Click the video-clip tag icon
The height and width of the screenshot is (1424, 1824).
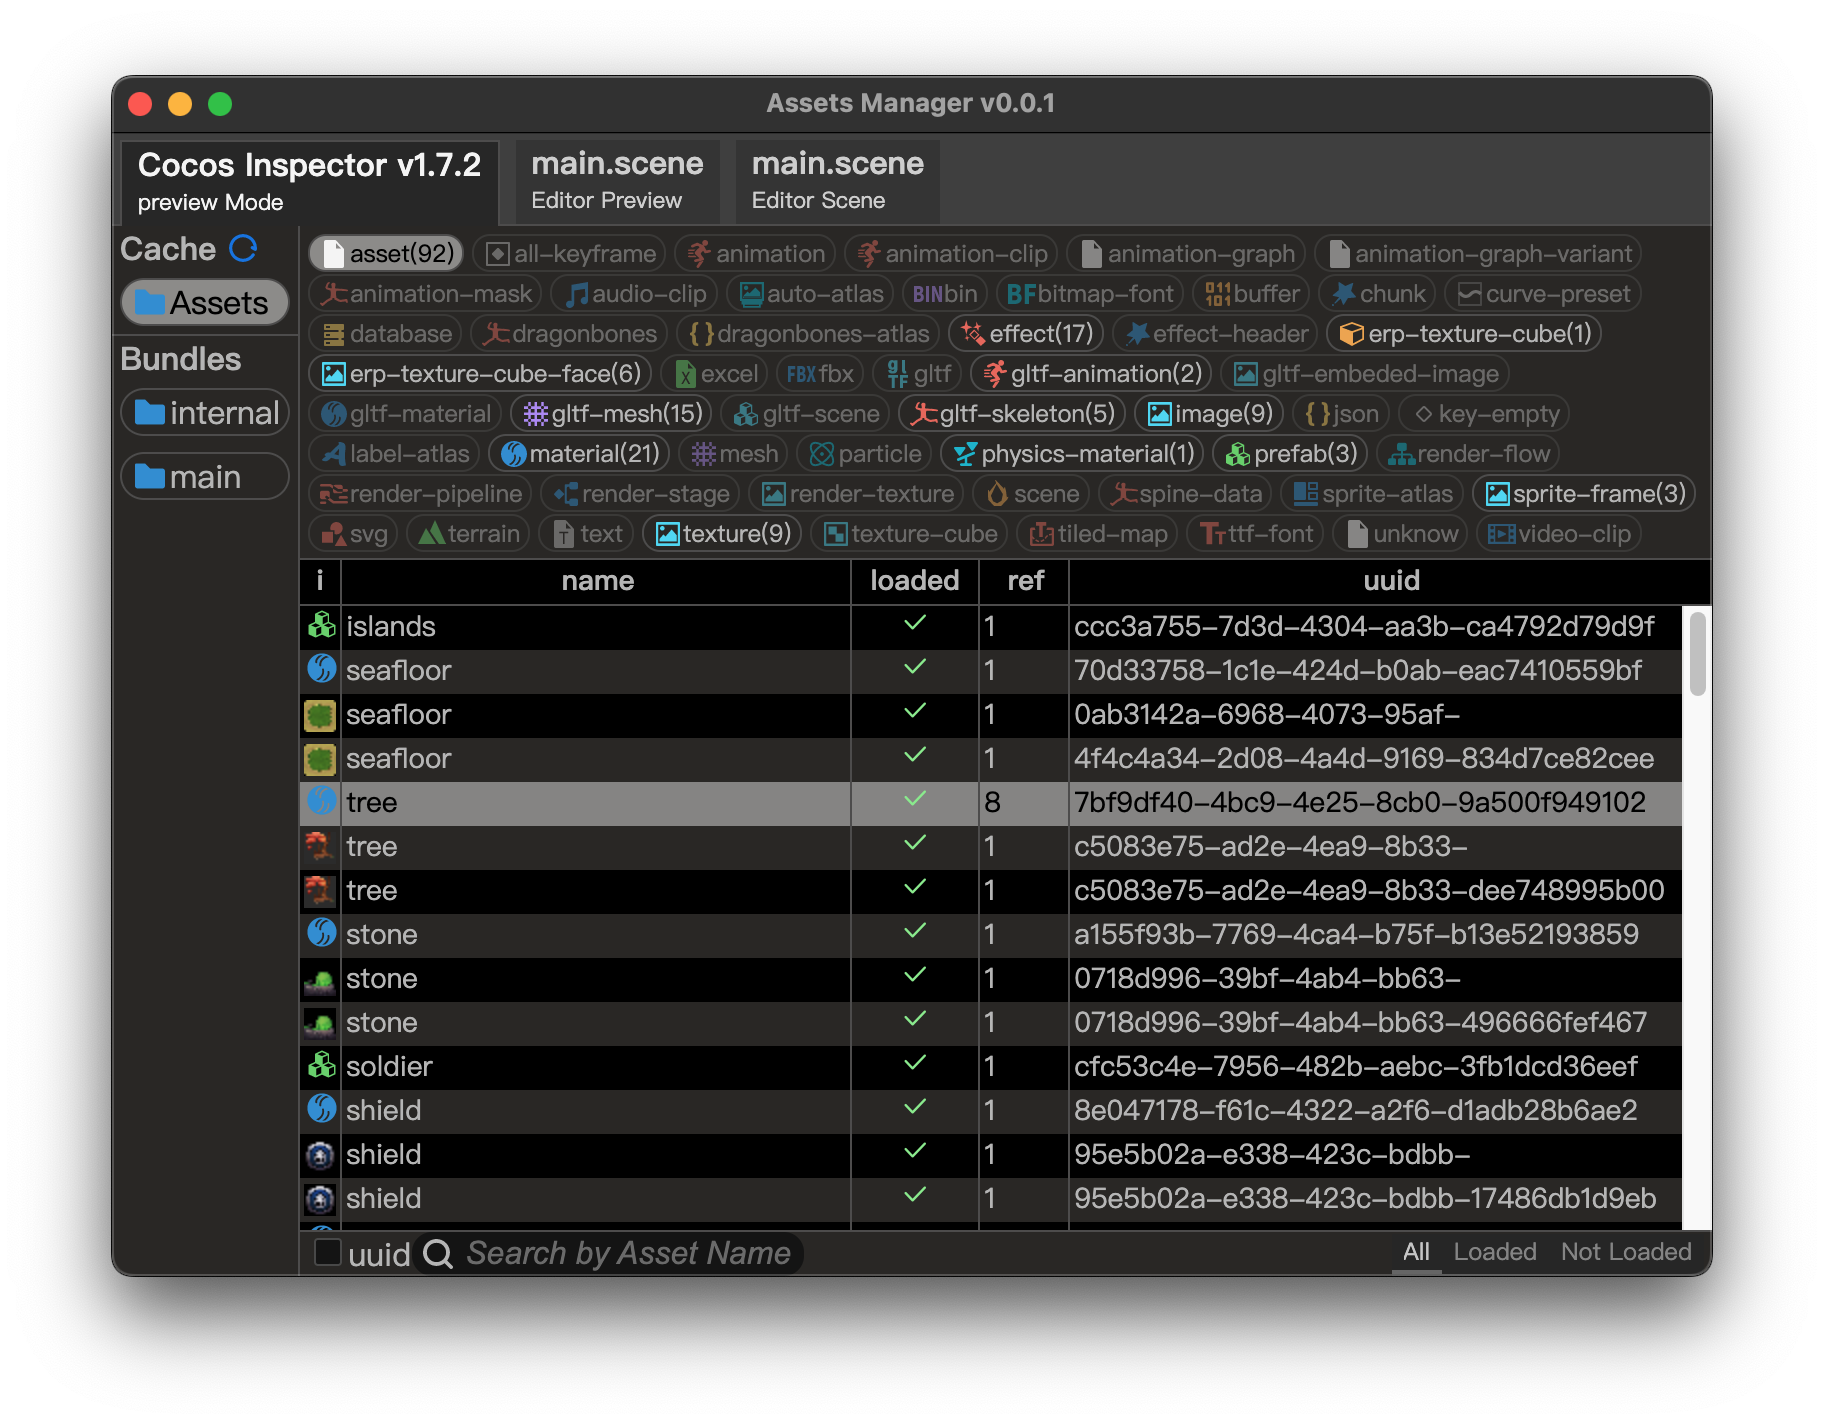(1501, 534)
